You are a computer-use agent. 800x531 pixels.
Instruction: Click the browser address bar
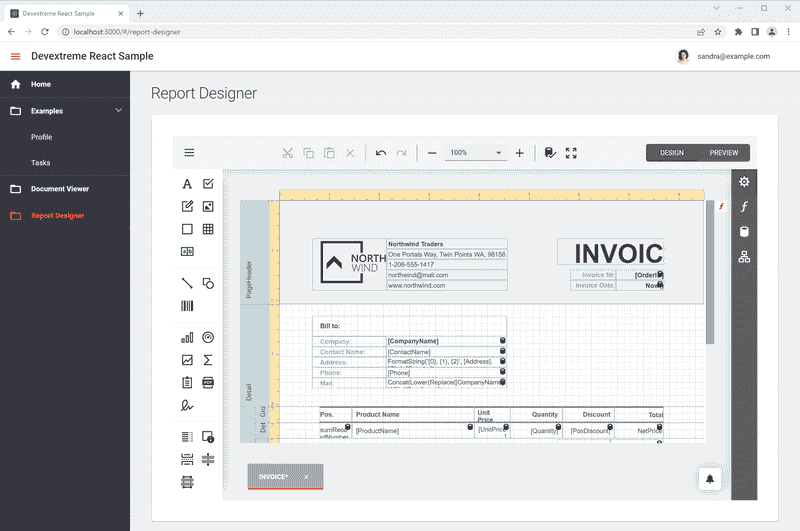pyautogui.click(x=378, y=32)
